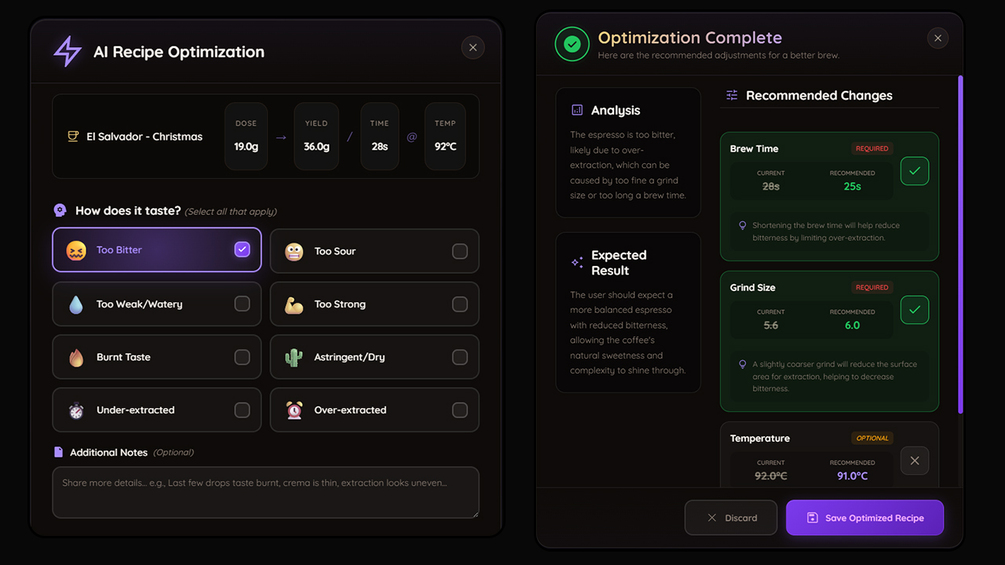1005x565 pixels.
Task: Click into the Additional Notes text field
Action: [265, 492]
